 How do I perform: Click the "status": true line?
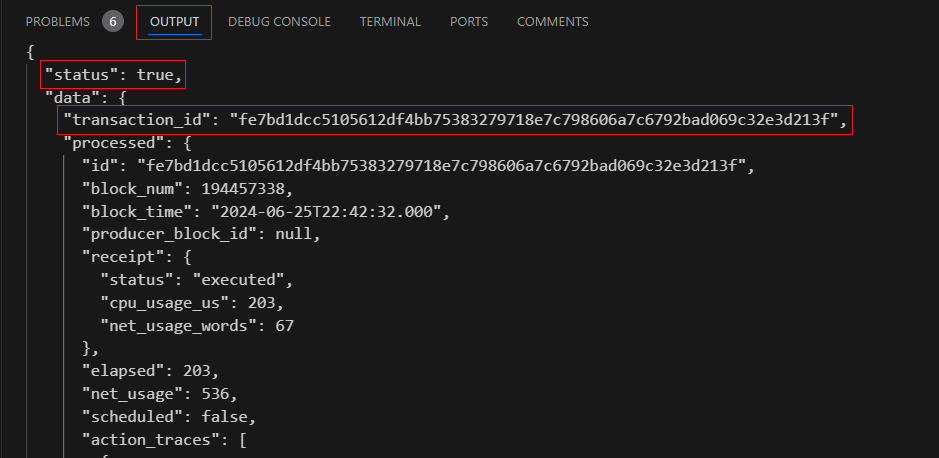pyautogui.click(x=114, y=75)
